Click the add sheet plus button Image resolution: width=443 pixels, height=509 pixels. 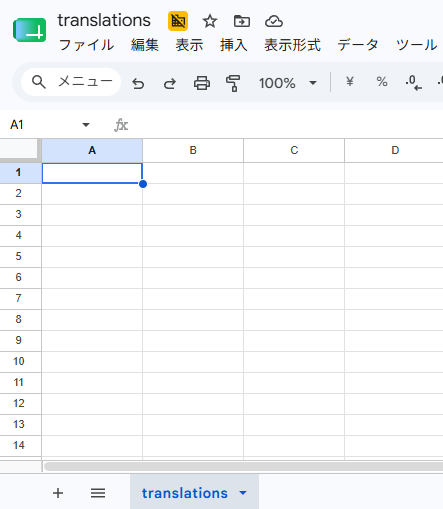point(58,493)
